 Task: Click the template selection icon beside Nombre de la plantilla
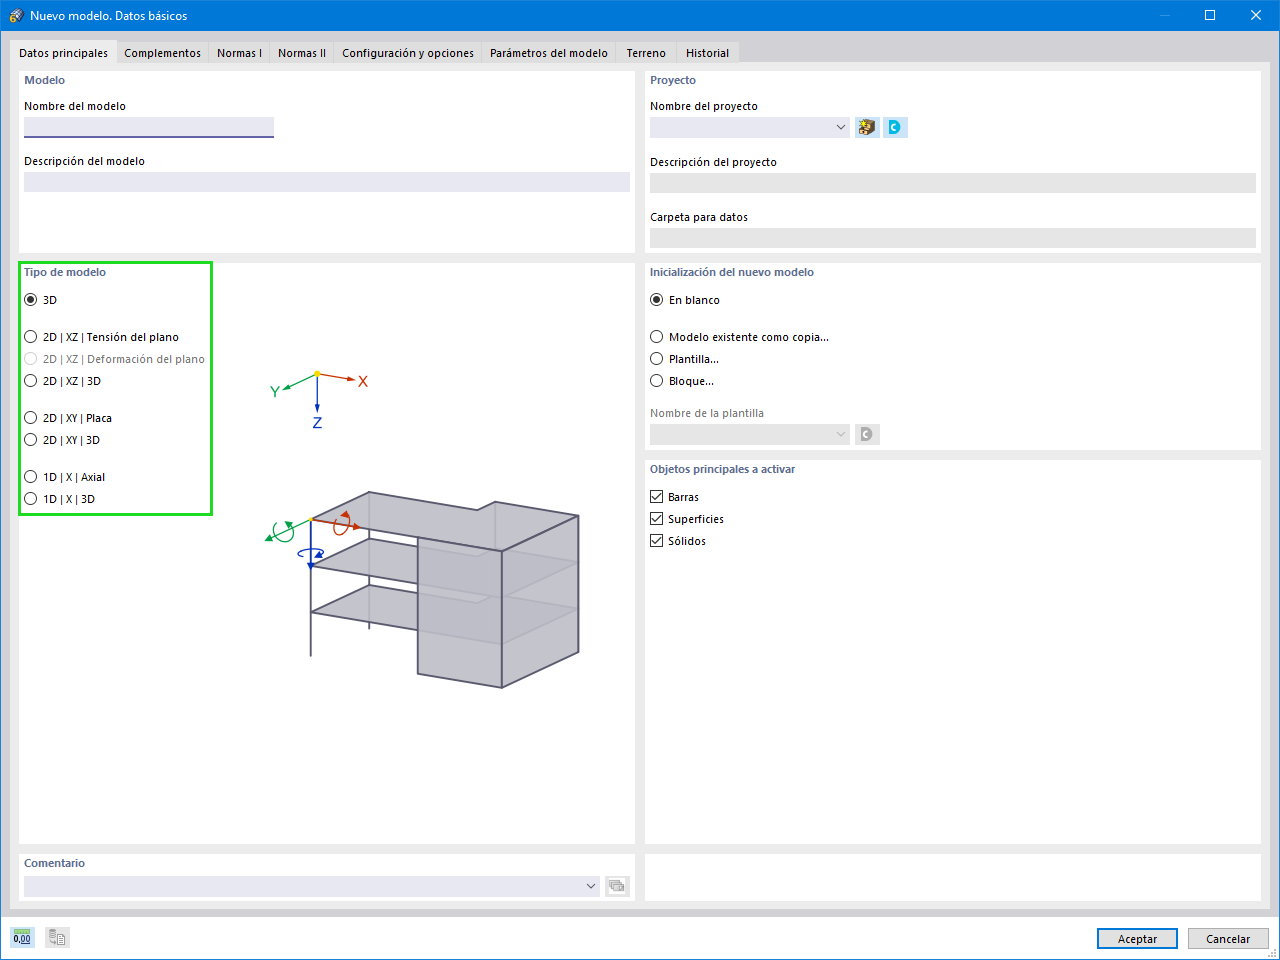tap(866, 434)
